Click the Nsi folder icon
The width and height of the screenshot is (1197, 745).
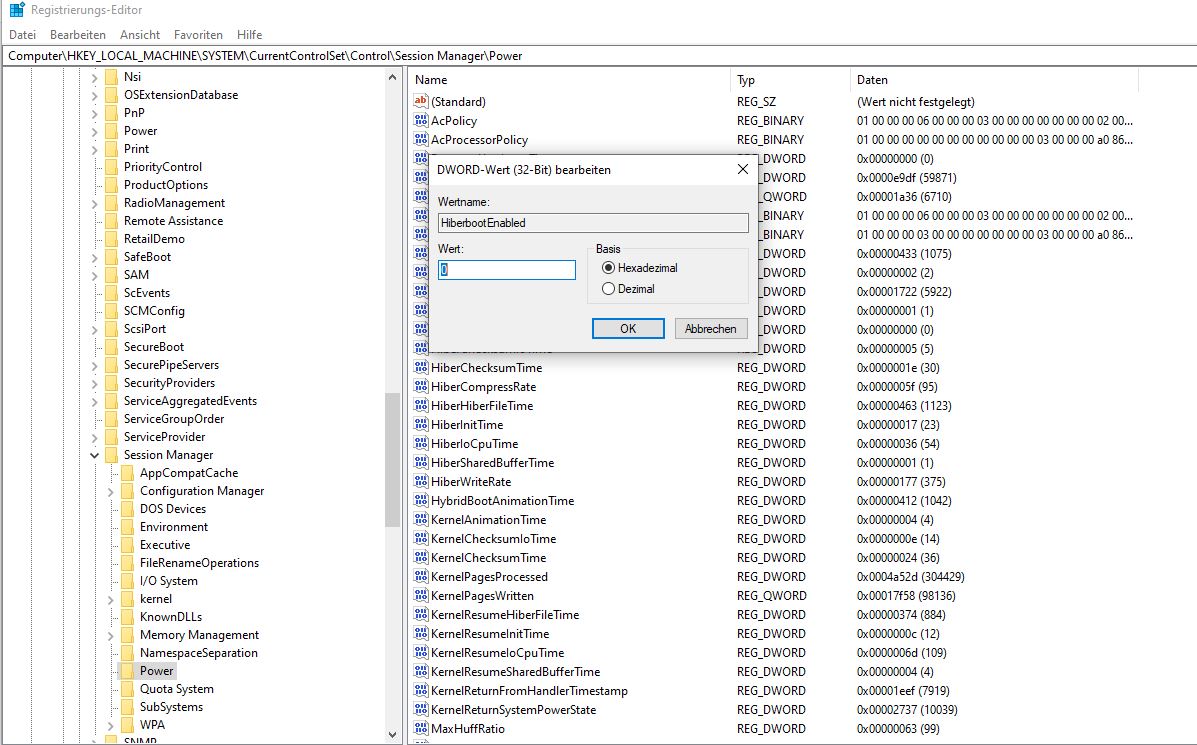111,77
